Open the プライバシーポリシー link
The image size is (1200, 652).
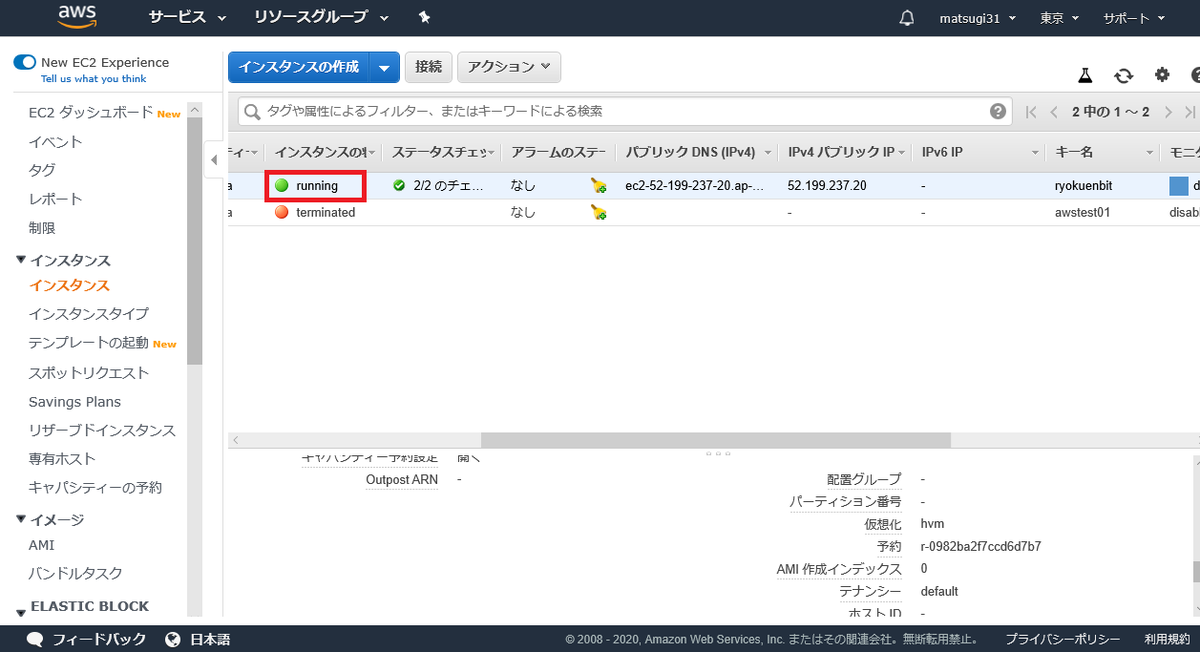1062,639
